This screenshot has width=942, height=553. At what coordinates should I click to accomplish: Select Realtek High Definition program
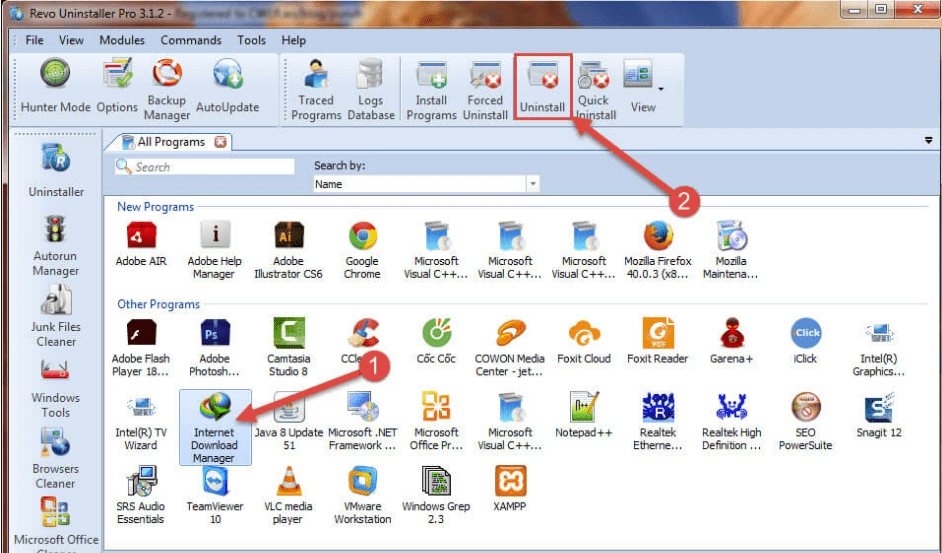tap(731, 421)
